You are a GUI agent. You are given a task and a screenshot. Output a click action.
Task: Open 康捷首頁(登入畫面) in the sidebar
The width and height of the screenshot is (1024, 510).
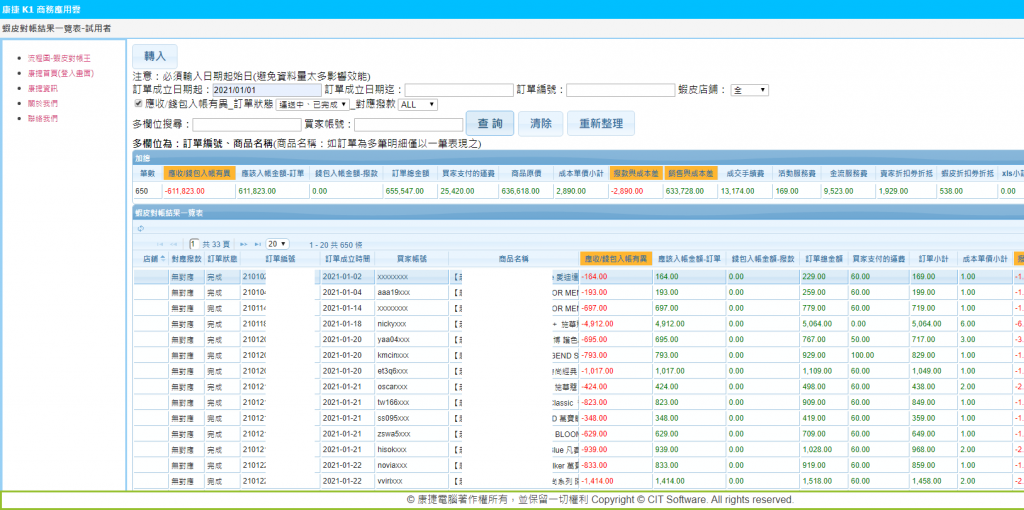tap(60, 73)
